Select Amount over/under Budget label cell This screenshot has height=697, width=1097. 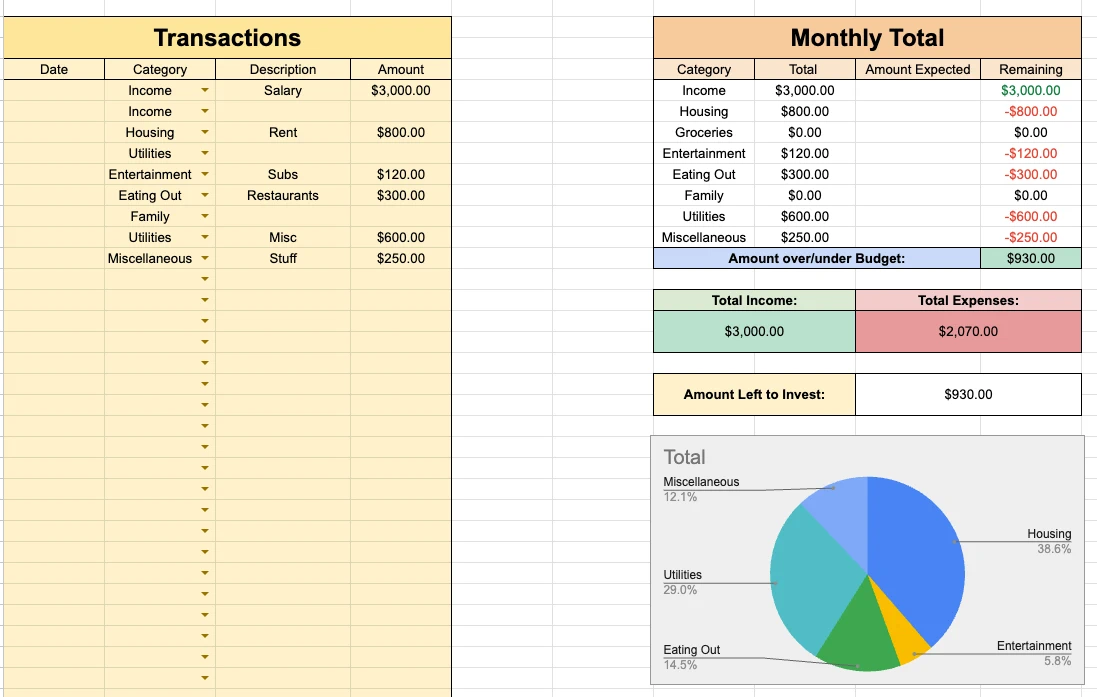coord(816,258)
